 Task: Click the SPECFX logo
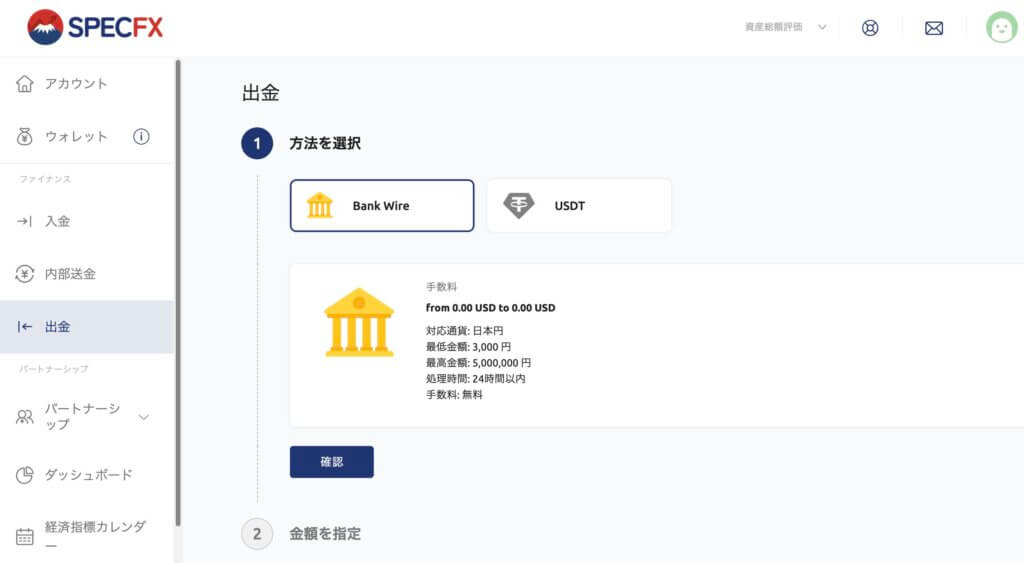point(95,27)
